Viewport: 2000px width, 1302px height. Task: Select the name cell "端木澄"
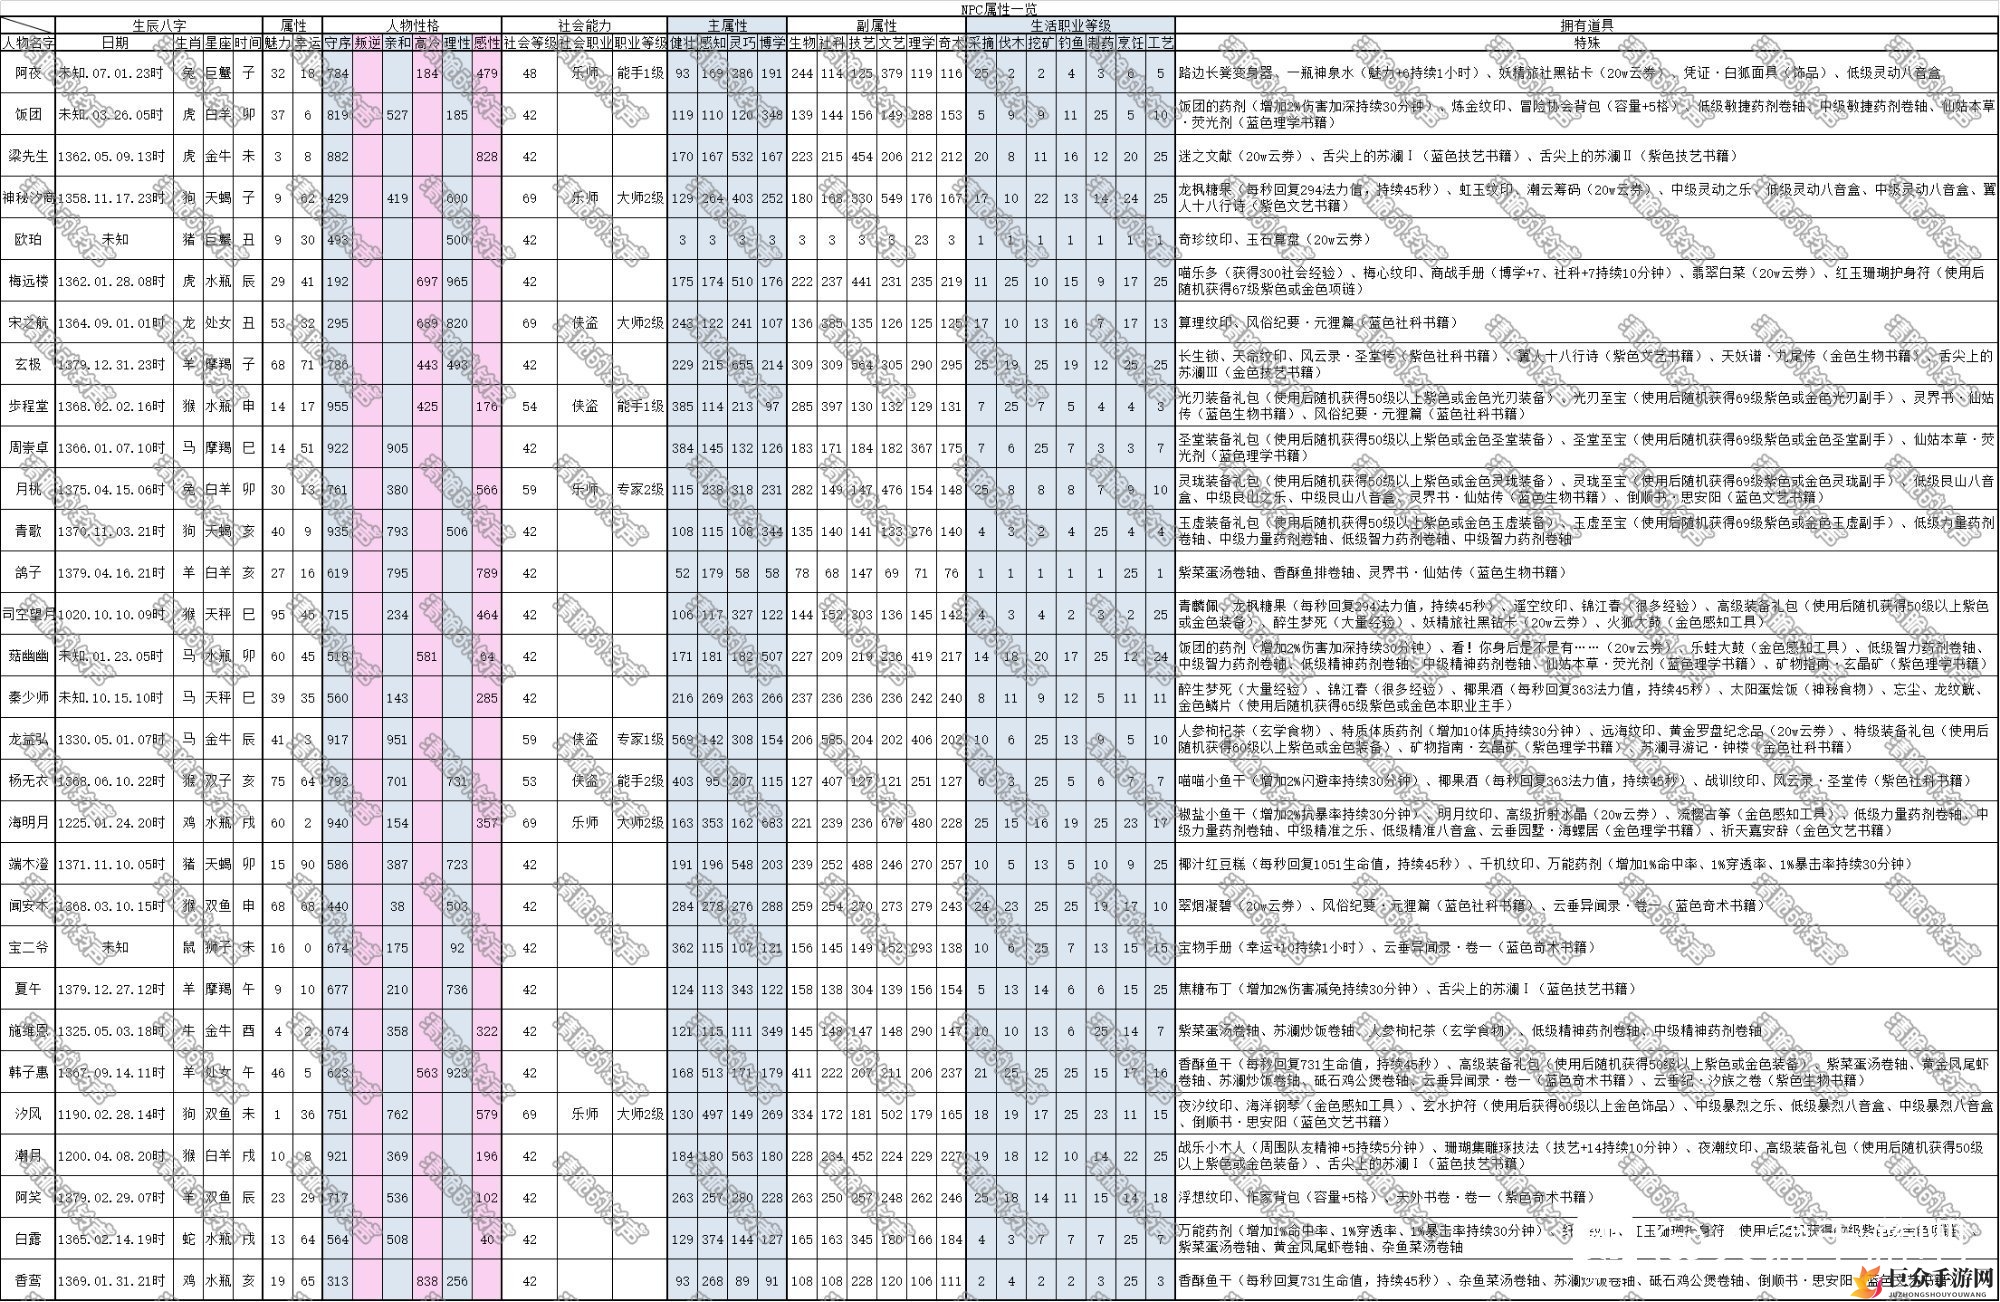click(x=28, y=864)
